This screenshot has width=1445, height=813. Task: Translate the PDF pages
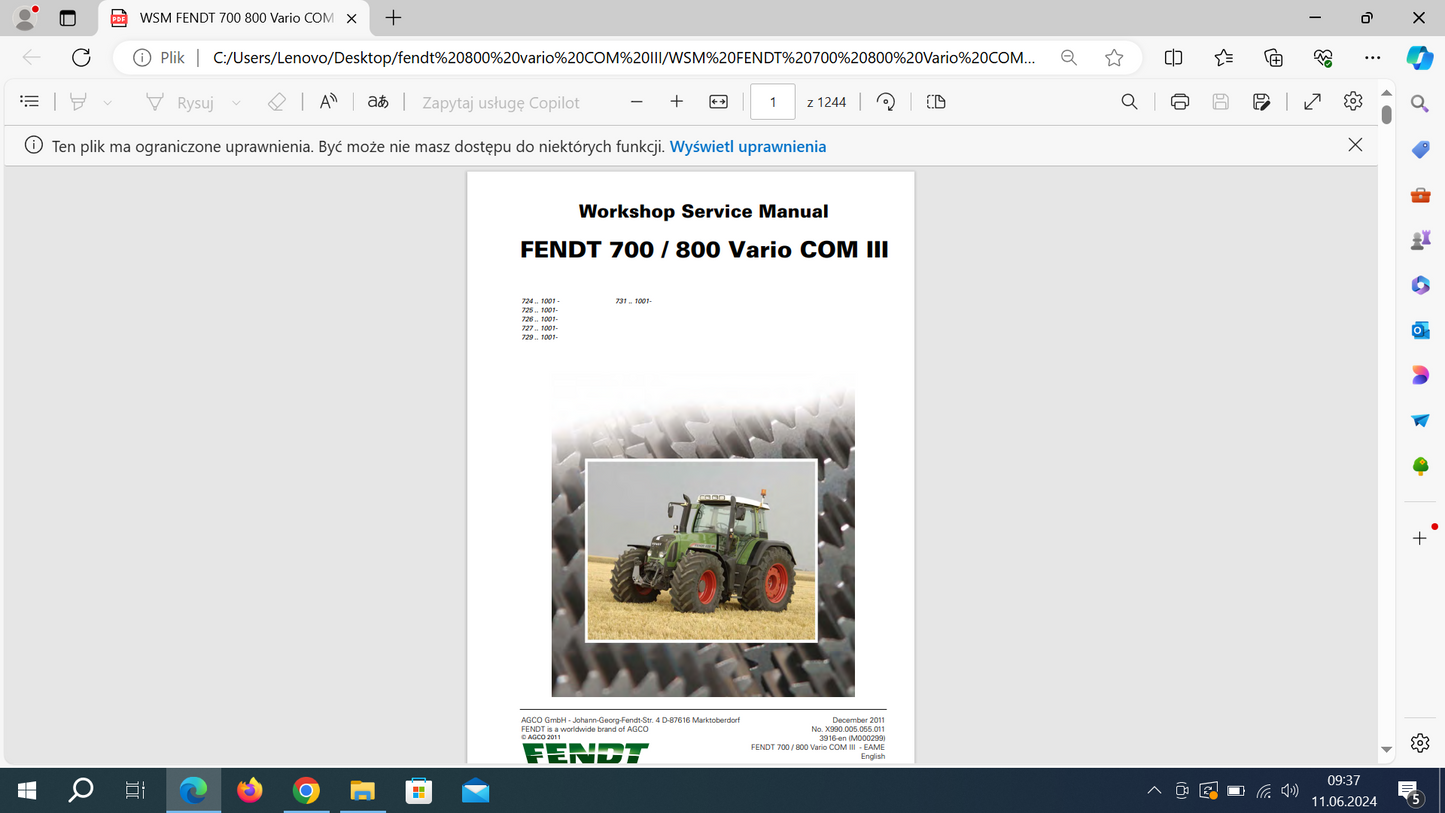coord(378,101)
